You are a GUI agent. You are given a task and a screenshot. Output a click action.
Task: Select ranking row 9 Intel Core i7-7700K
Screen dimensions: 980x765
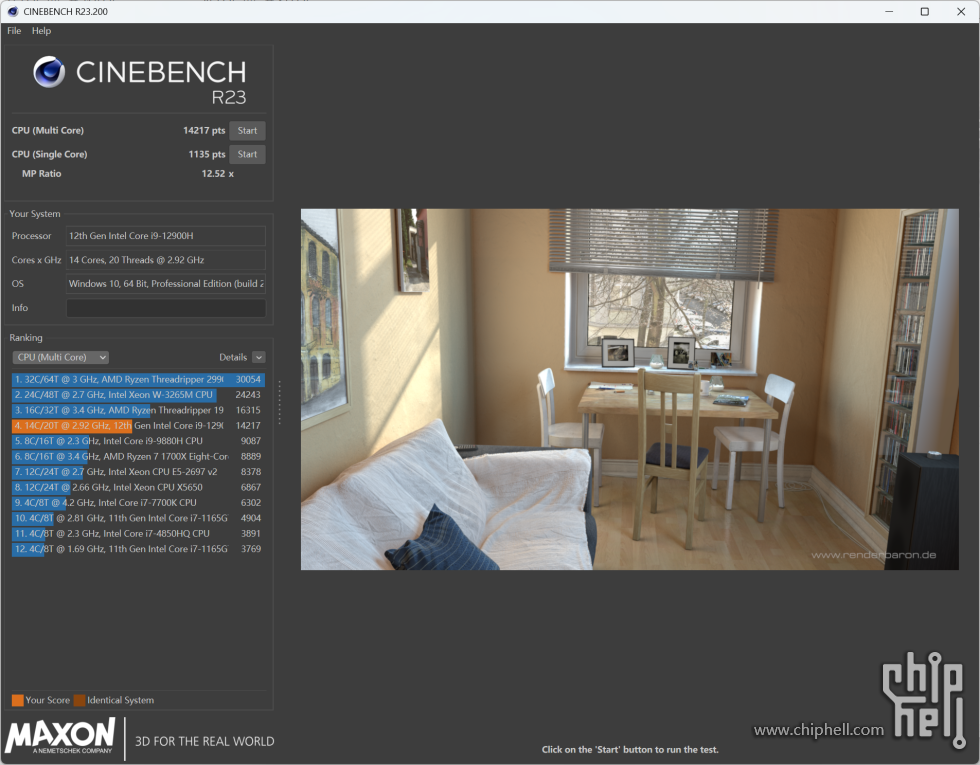click(138, 503)
